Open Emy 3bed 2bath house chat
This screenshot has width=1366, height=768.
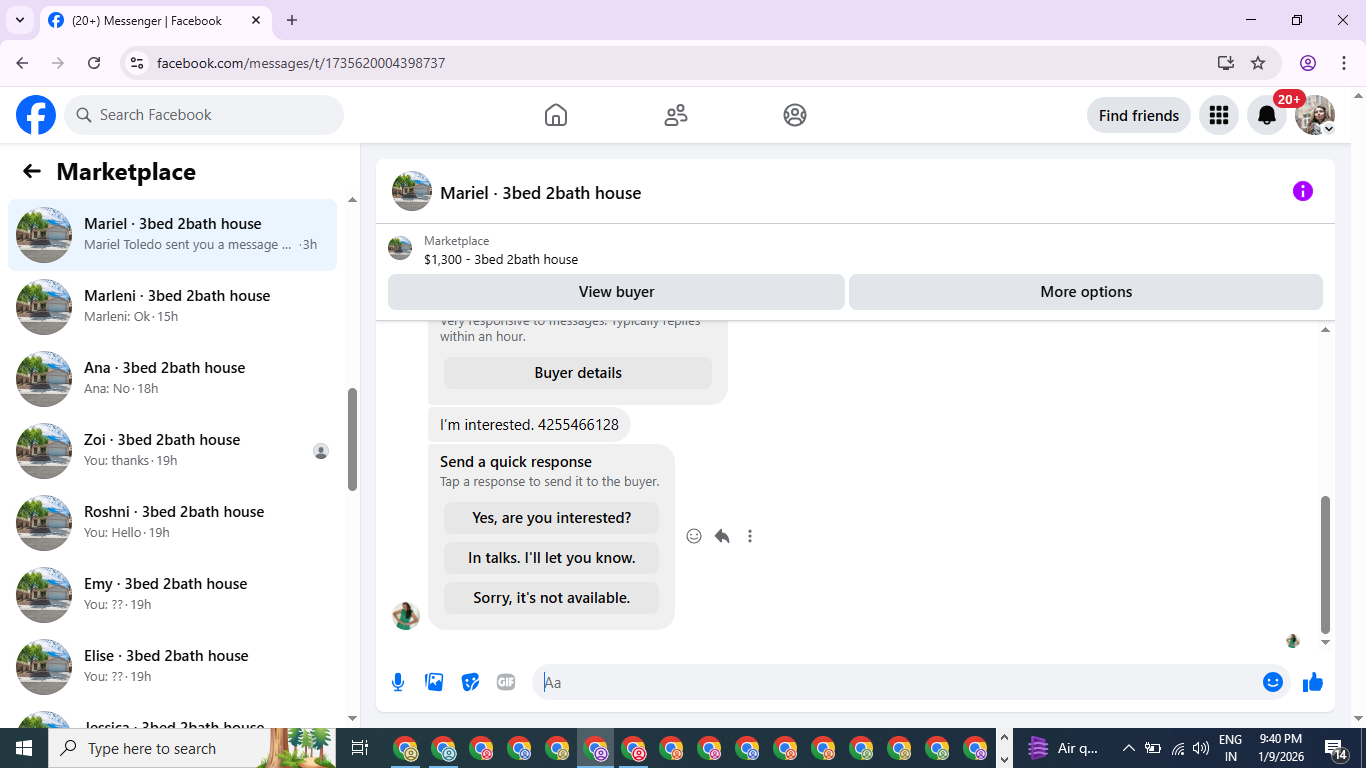point(173,595)
